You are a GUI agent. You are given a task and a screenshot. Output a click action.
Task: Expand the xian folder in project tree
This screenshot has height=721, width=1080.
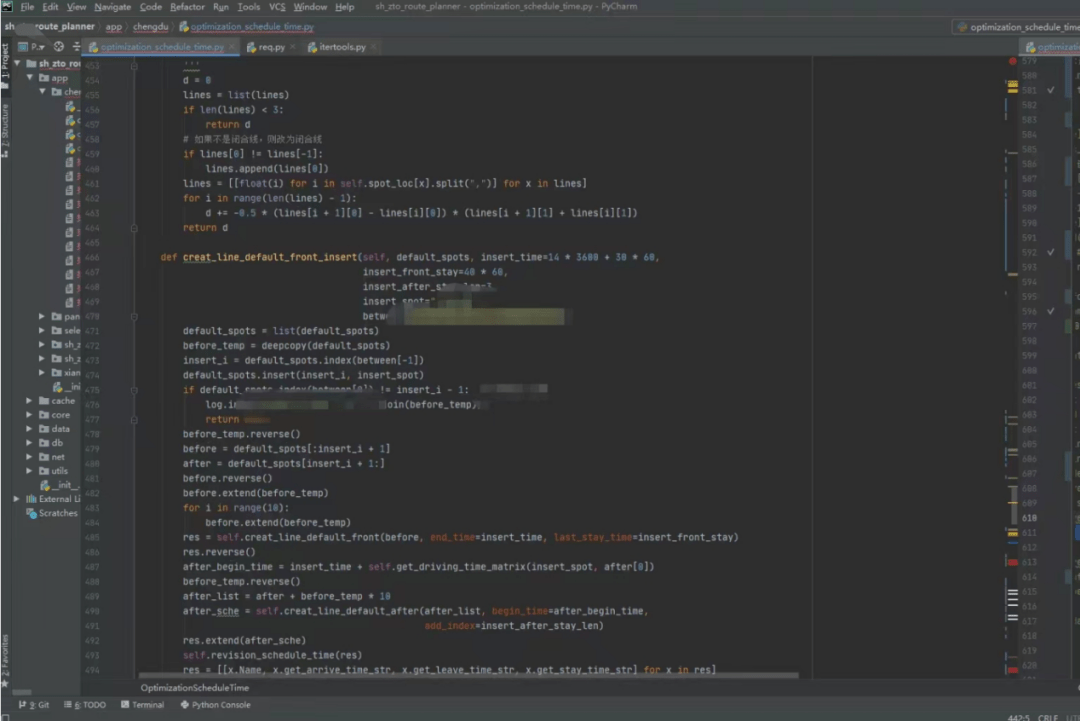(x=42, y=373)
